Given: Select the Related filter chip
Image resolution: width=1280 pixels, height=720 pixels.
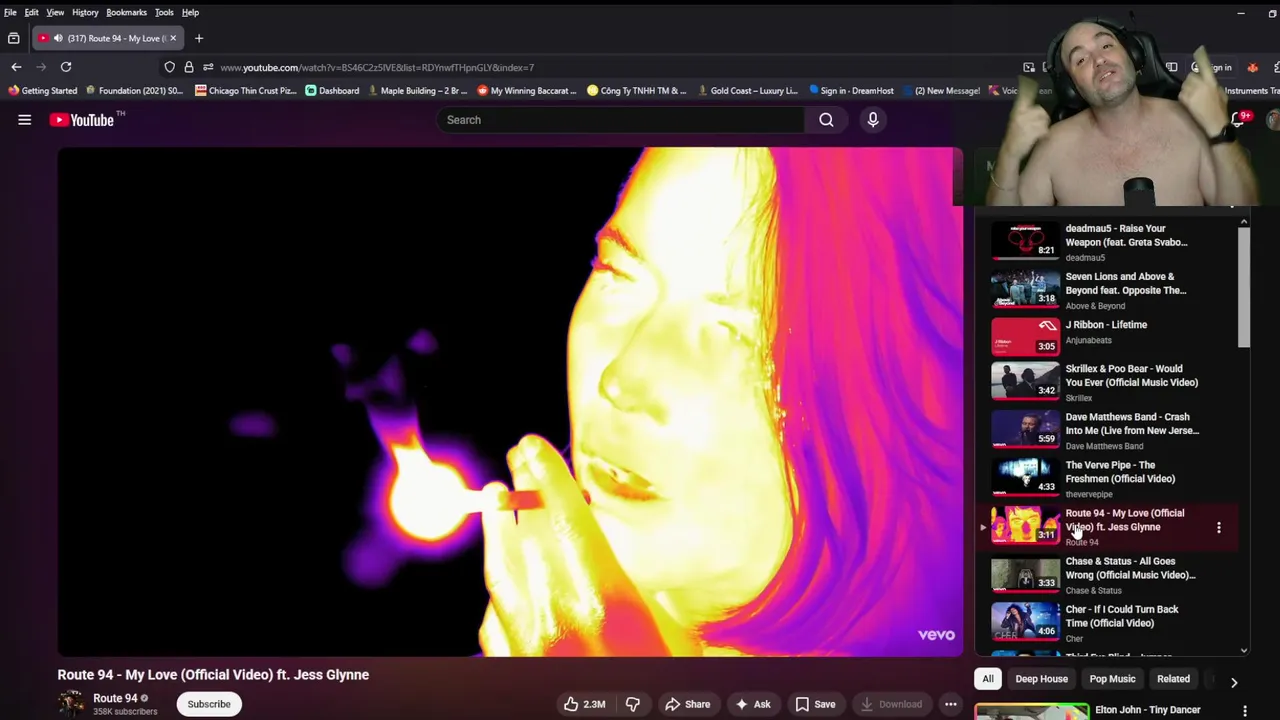Looking at the screenshot, I should 1173,679.
